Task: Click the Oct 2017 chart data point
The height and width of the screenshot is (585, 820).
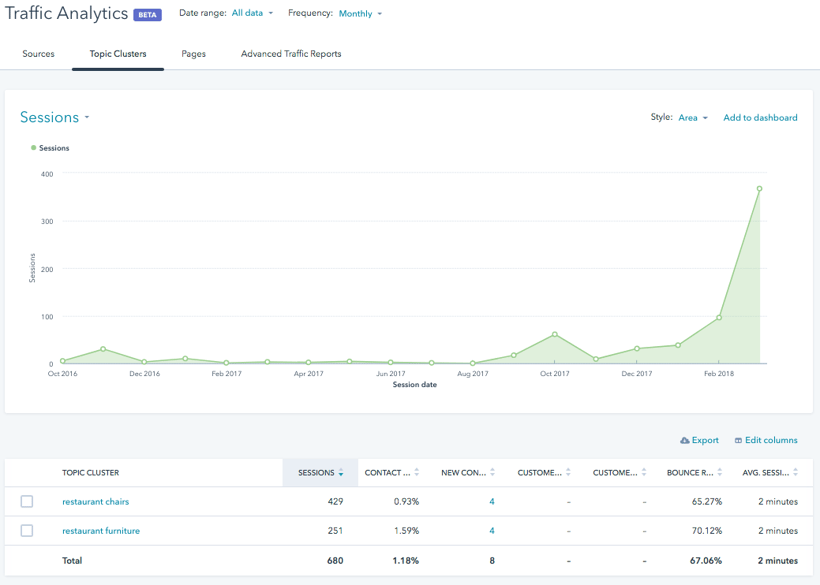Action: point(555,335)
